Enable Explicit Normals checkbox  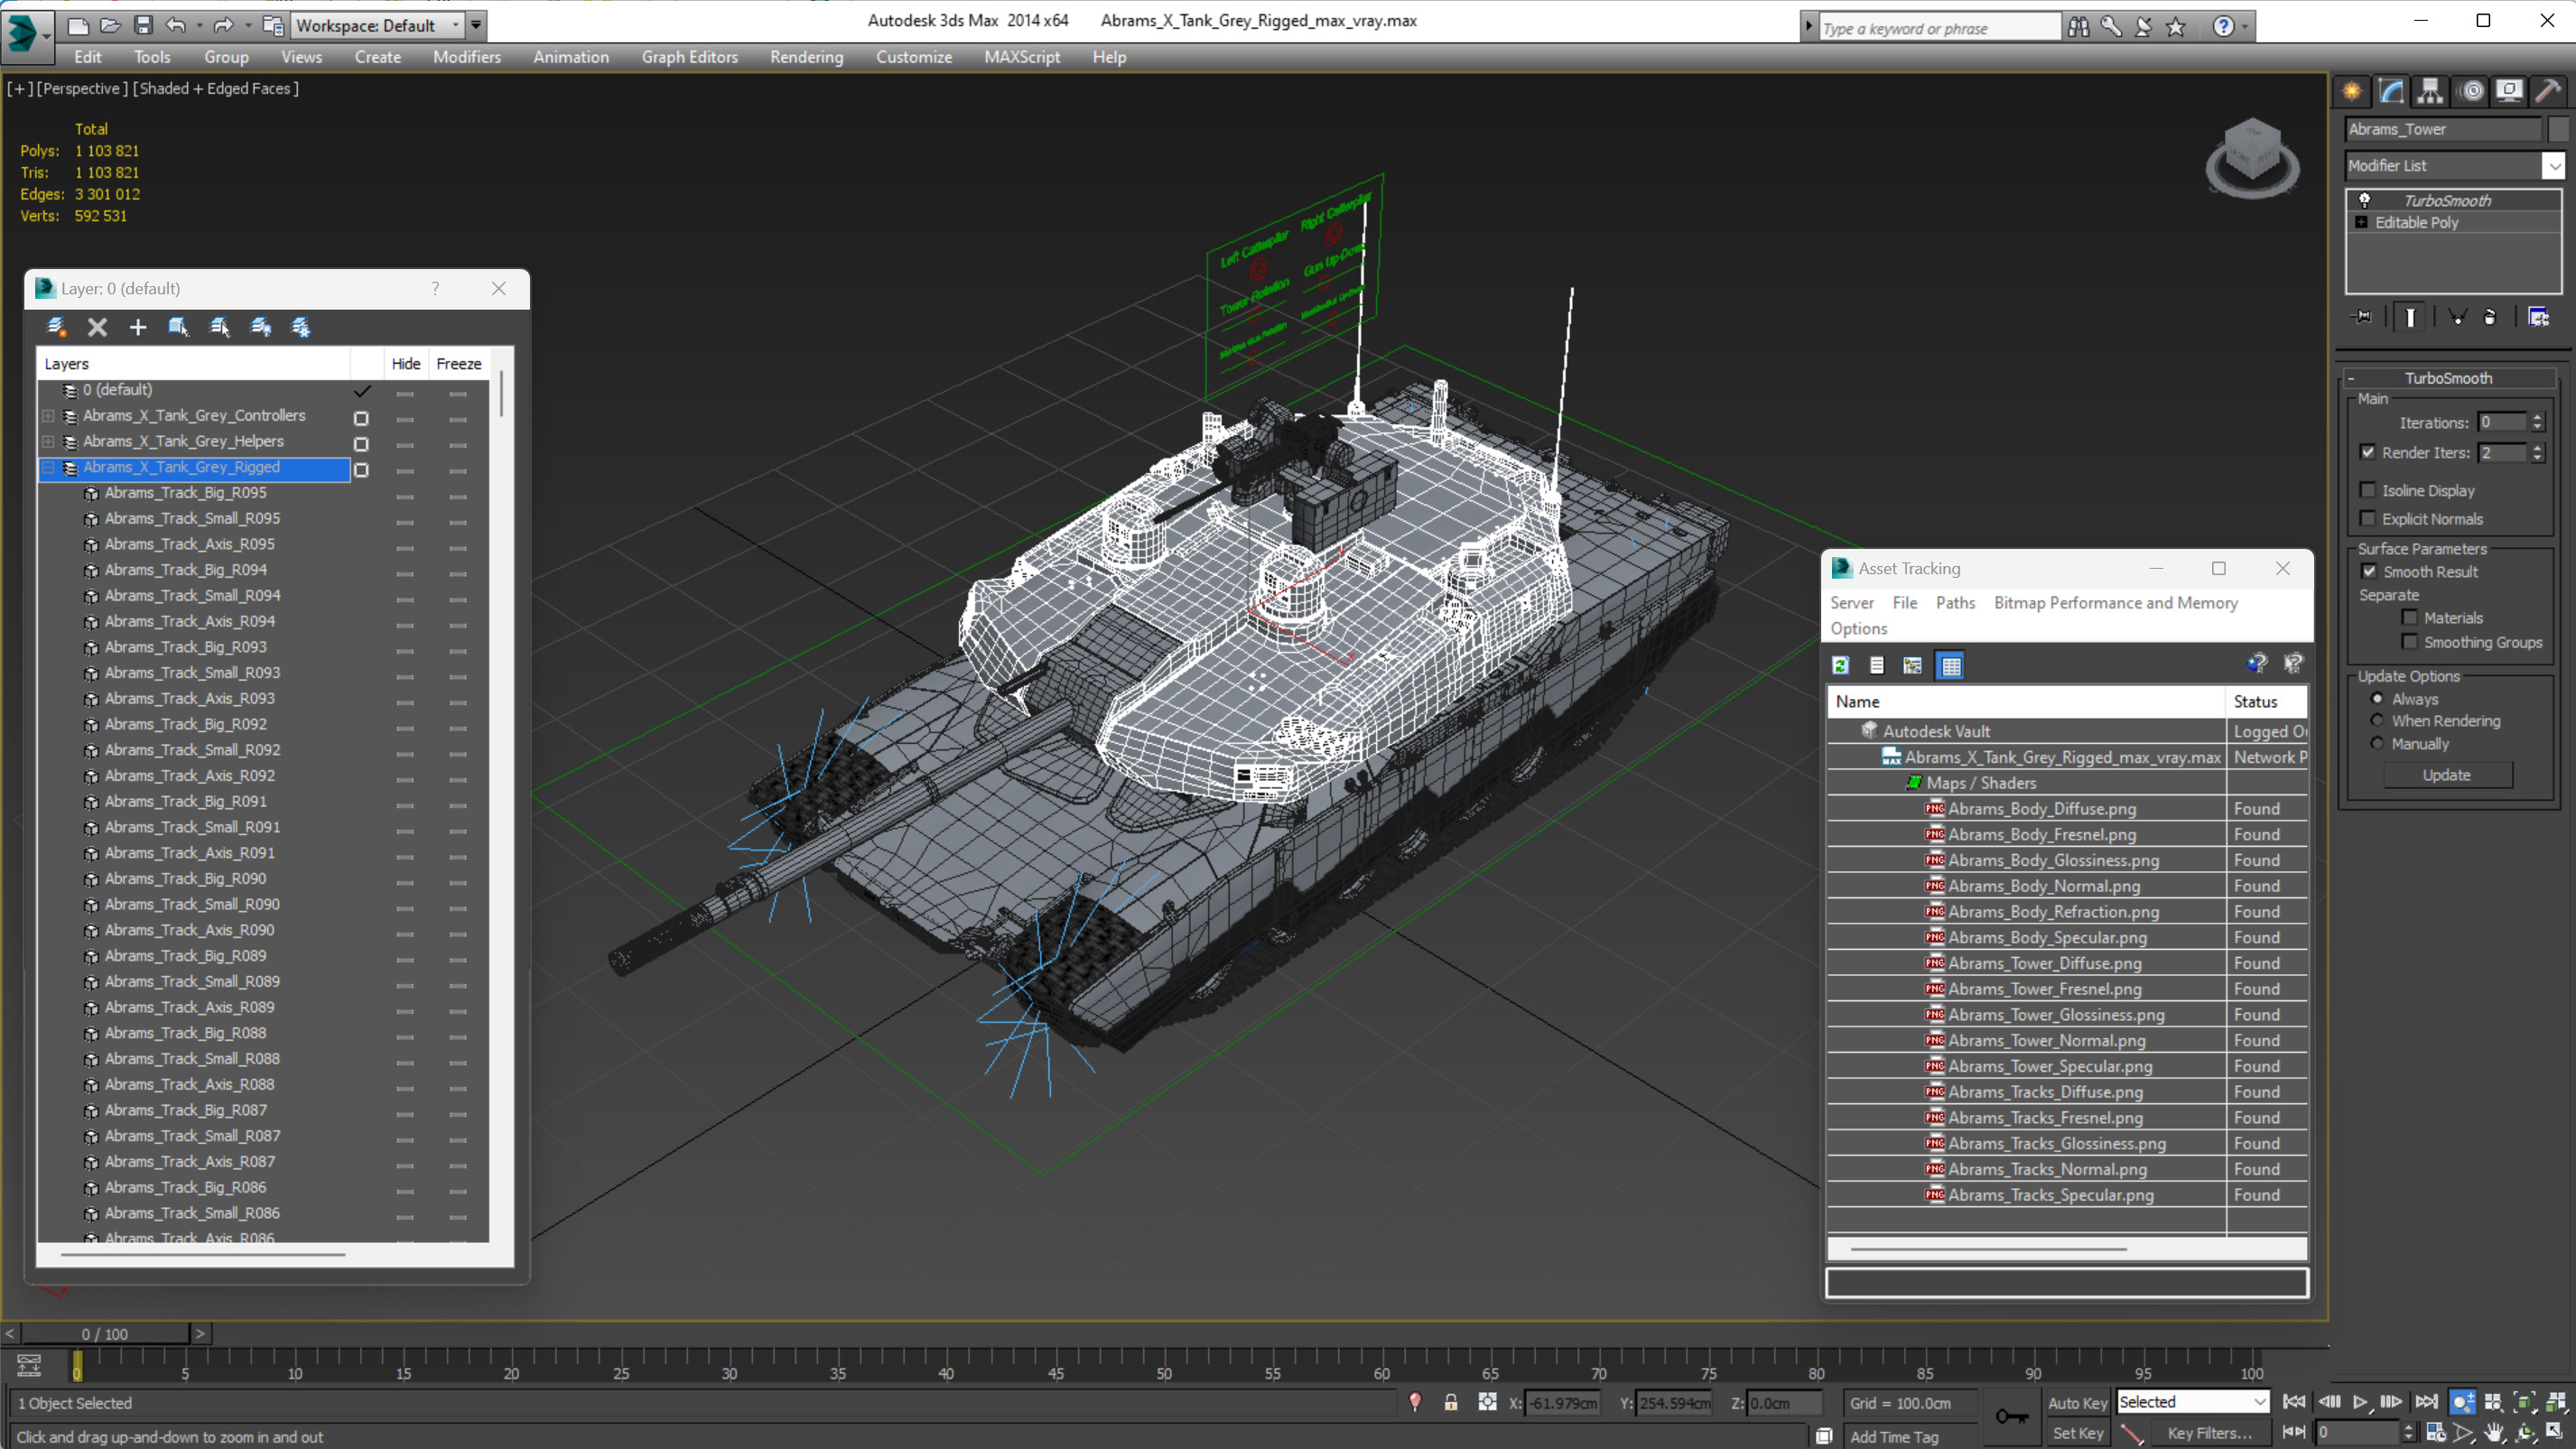[2368, 518]
